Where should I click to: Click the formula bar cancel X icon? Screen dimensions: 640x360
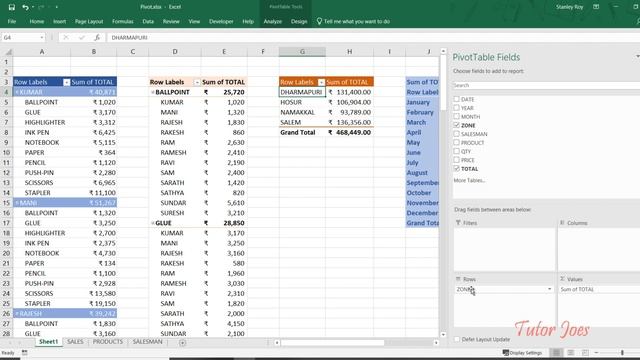click(66, 38)
